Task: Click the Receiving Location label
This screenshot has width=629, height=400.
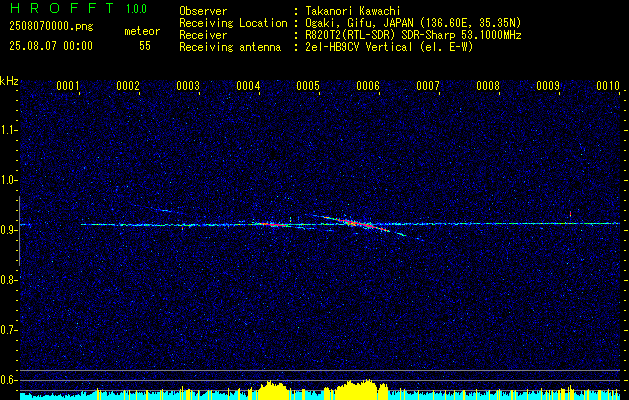Action: (x=233, y=23)
